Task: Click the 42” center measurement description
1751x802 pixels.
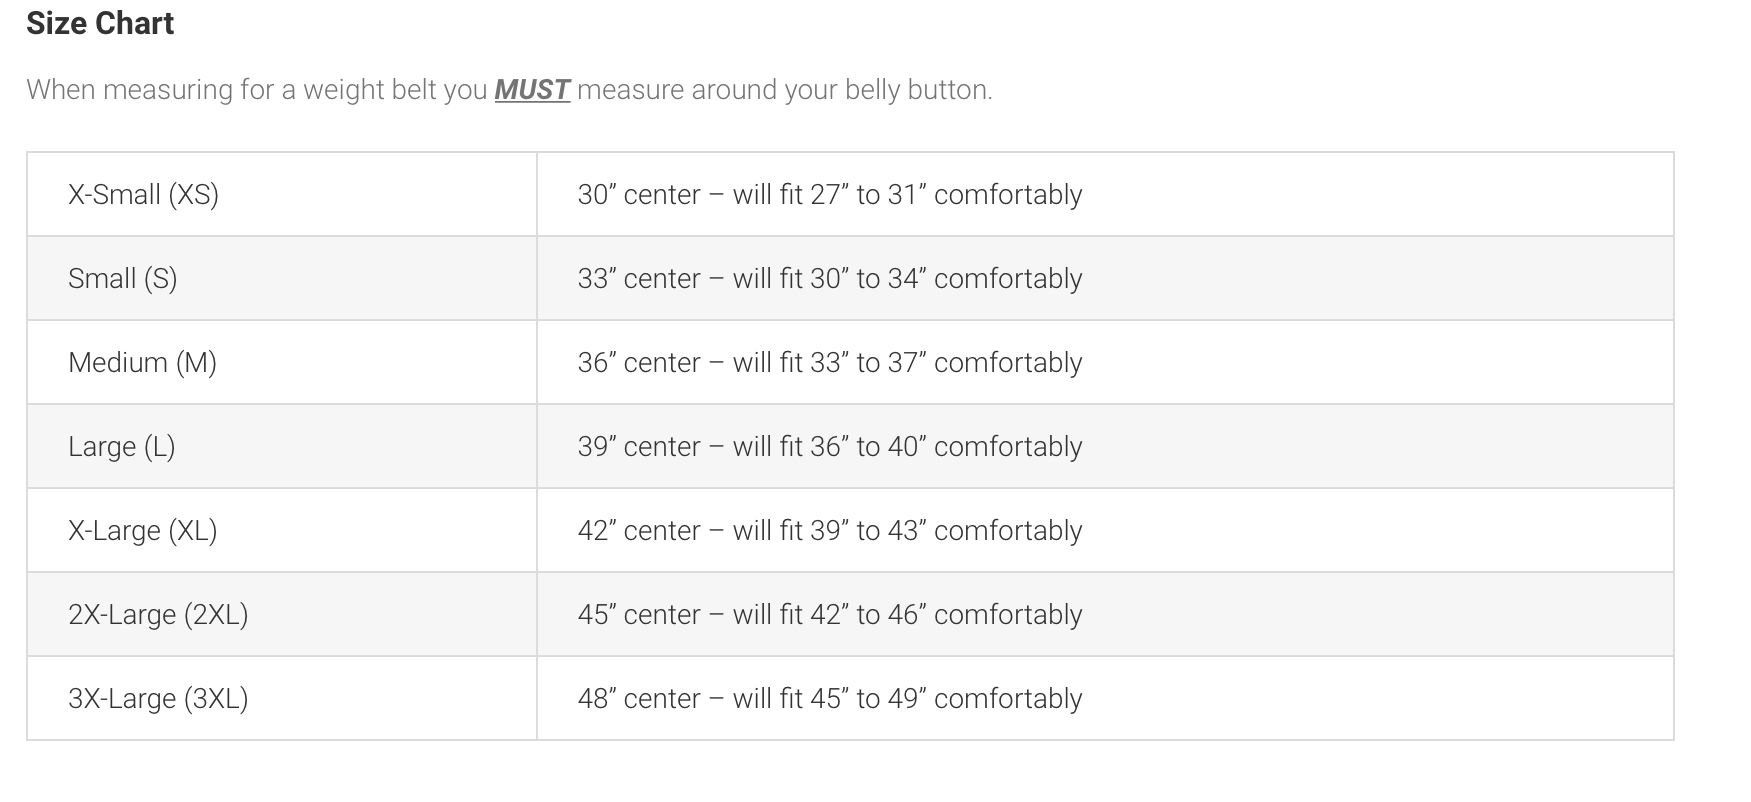Action: tap(830, 530)
